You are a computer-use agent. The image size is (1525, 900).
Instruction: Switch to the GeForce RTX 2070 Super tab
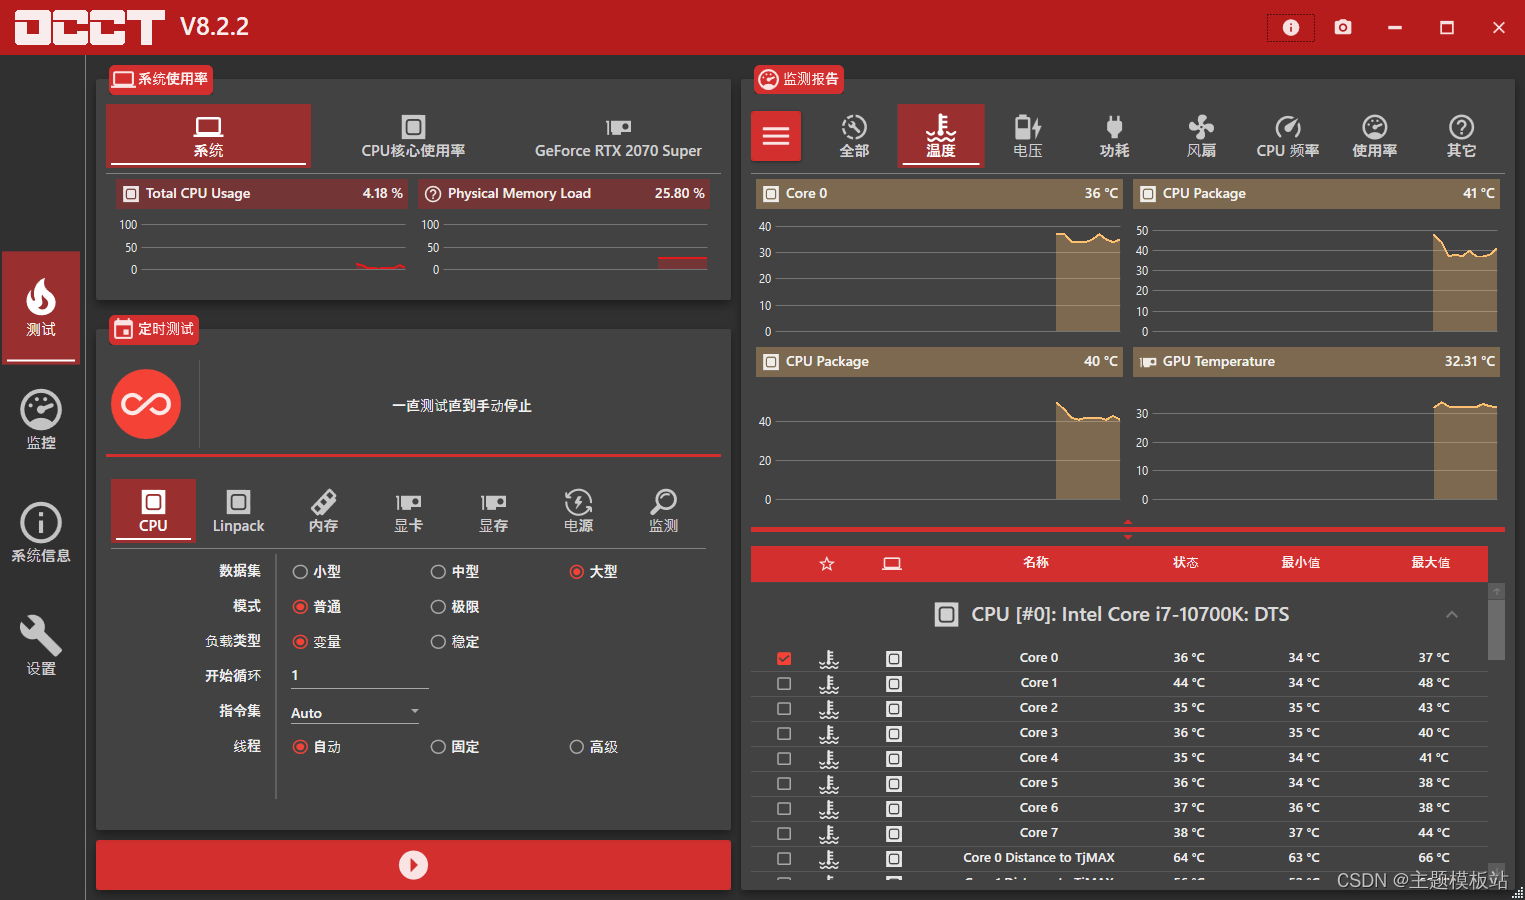click(618, 136)
